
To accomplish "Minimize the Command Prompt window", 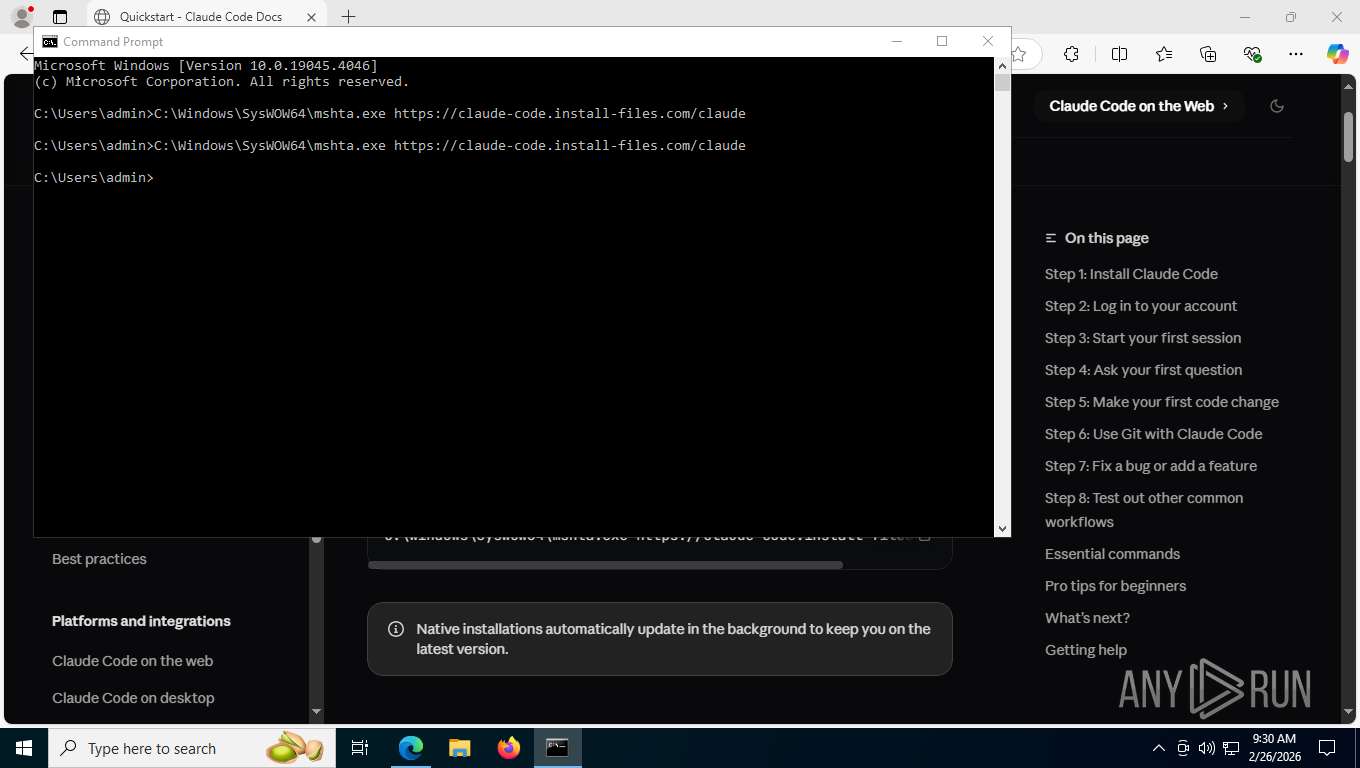I will 897,41.
